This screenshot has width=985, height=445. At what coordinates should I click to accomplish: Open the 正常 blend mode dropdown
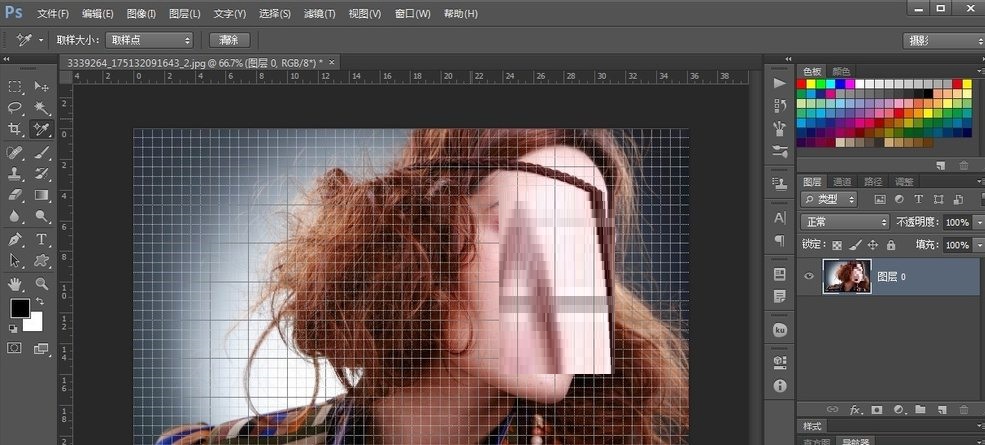[x=845, y=222]
